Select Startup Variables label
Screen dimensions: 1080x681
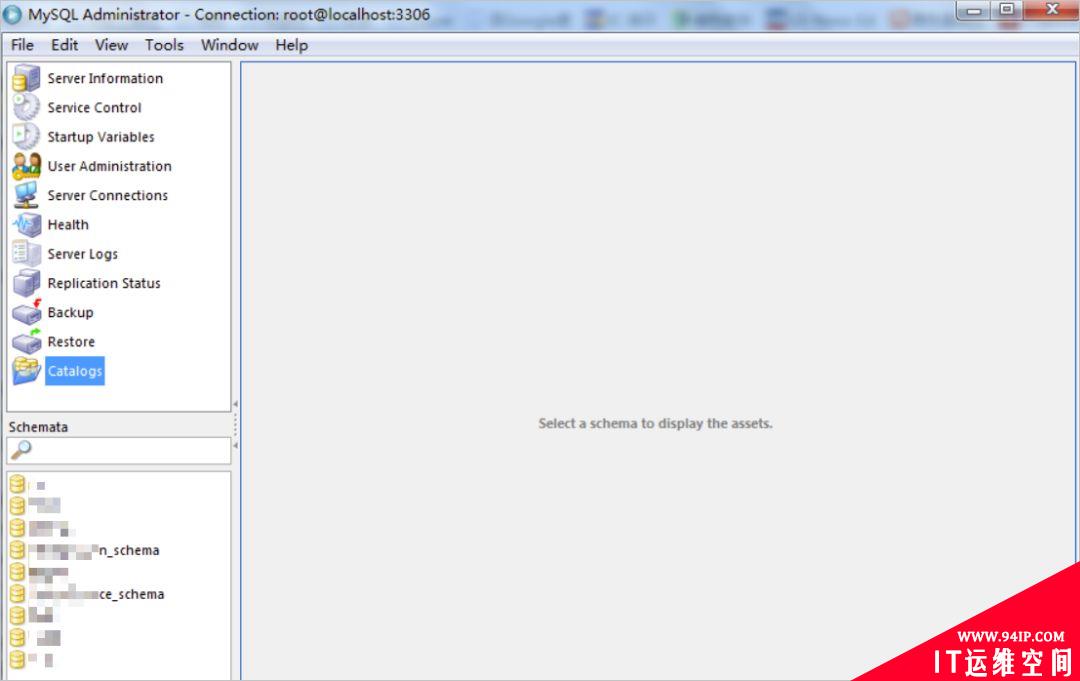click(101, 136)
